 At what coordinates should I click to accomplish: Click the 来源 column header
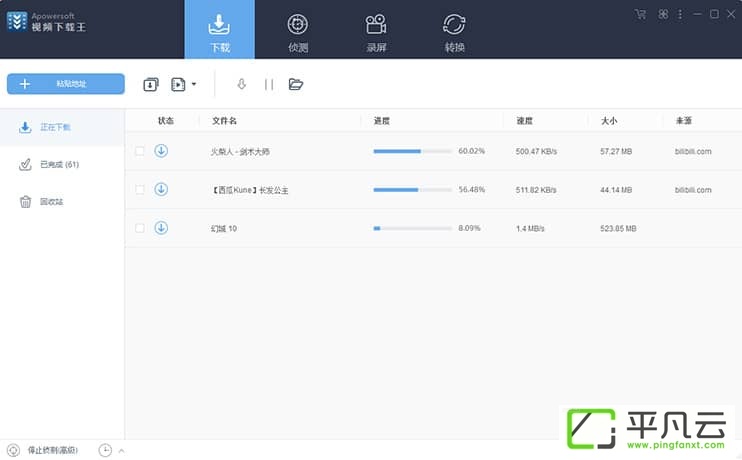684,121
